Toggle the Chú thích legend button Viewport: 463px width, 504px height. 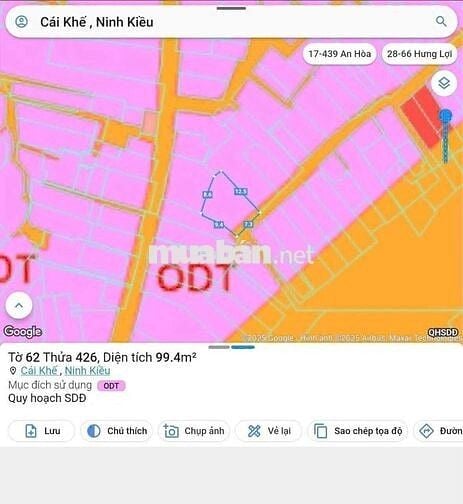click(x=117, y=431)
